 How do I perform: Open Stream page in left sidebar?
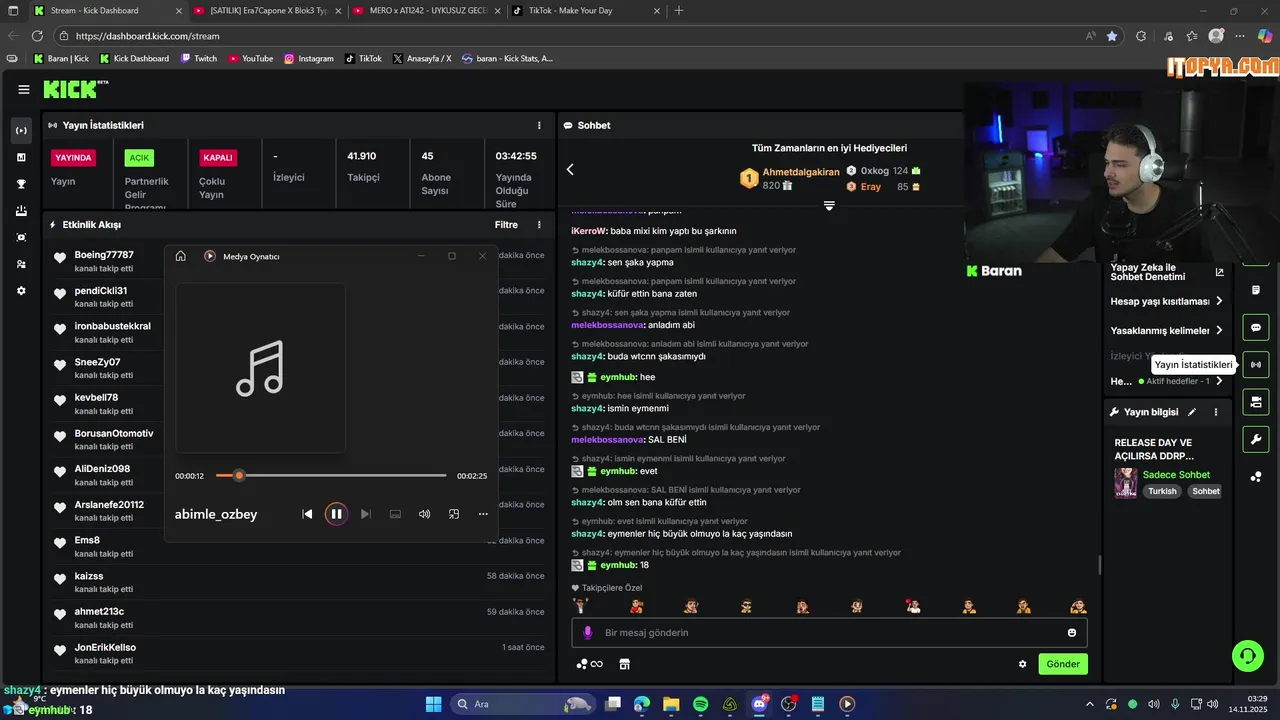(21, 130)
